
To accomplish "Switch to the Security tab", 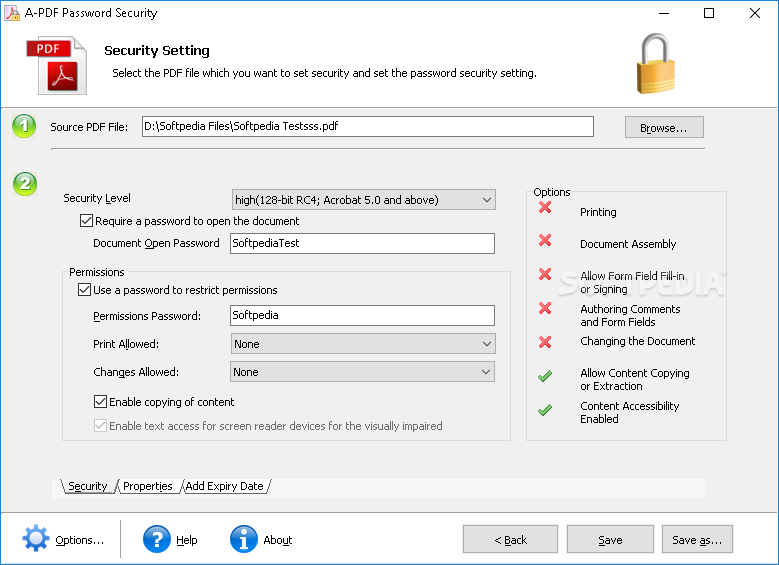I will pyautogui.click(x=88, y=486).
